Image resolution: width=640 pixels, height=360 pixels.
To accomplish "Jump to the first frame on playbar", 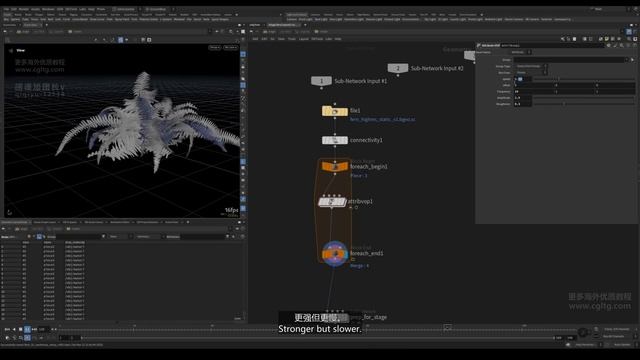I will click(x=7, y=329).
